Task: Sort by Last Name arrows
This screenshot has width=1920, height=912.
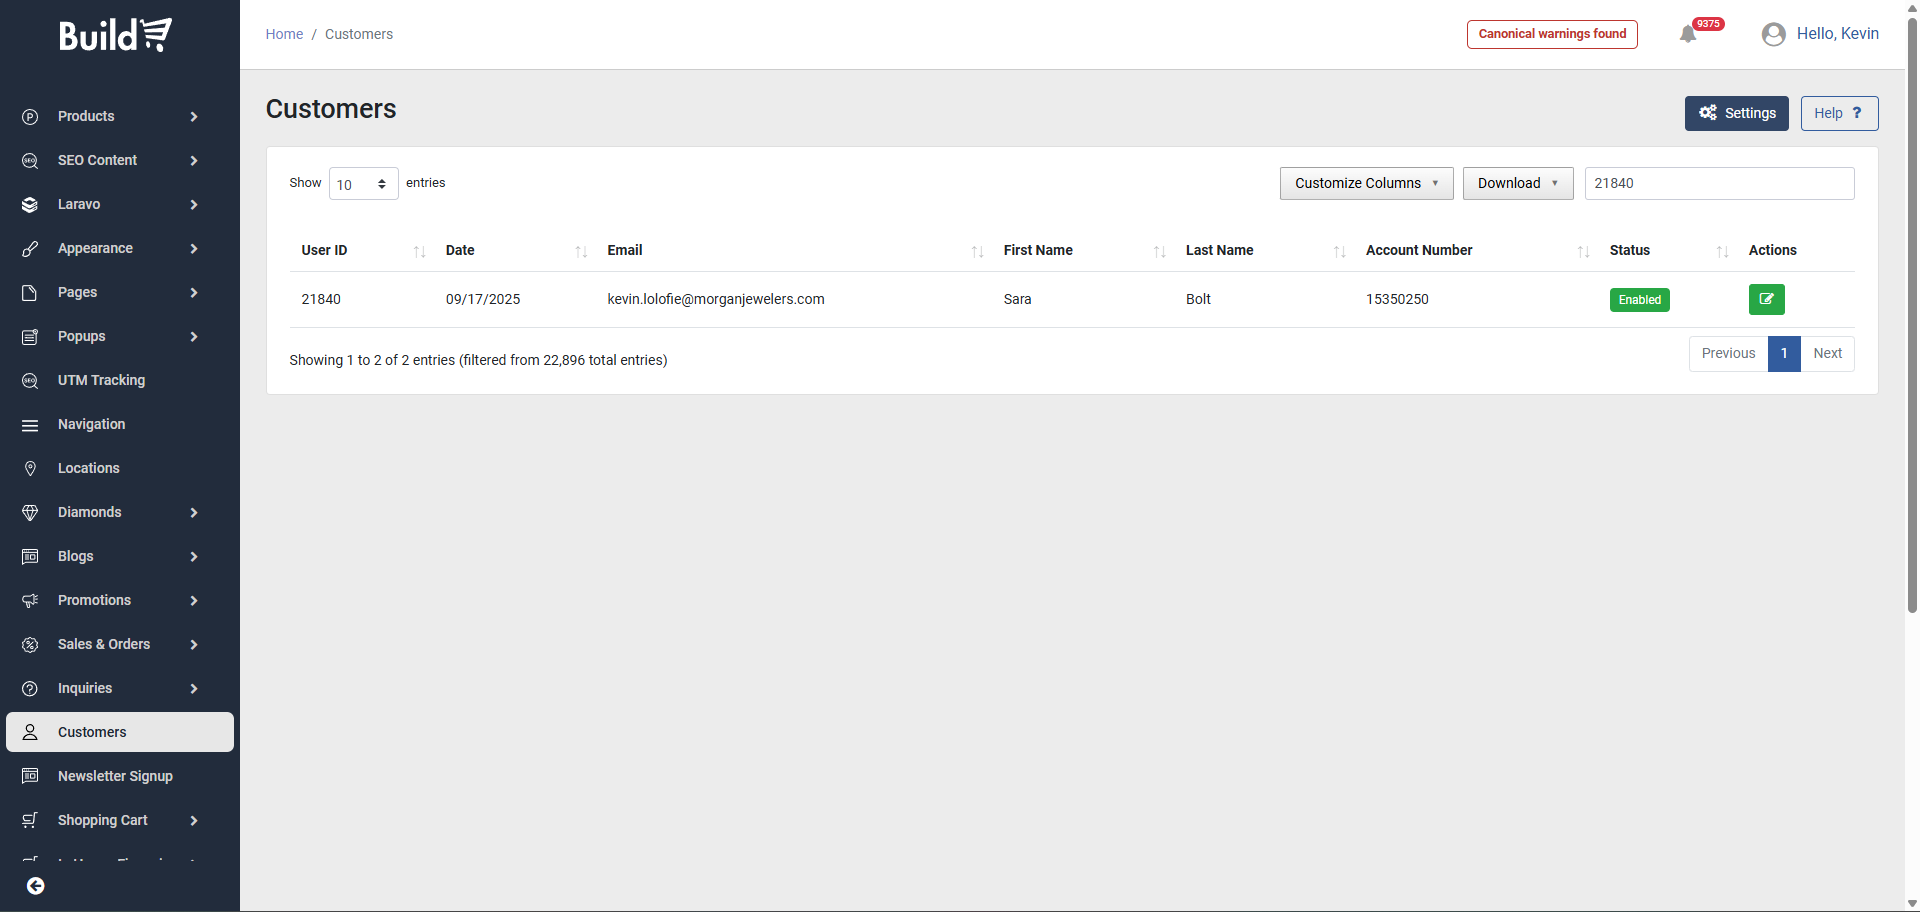Action: point(1340,251)
